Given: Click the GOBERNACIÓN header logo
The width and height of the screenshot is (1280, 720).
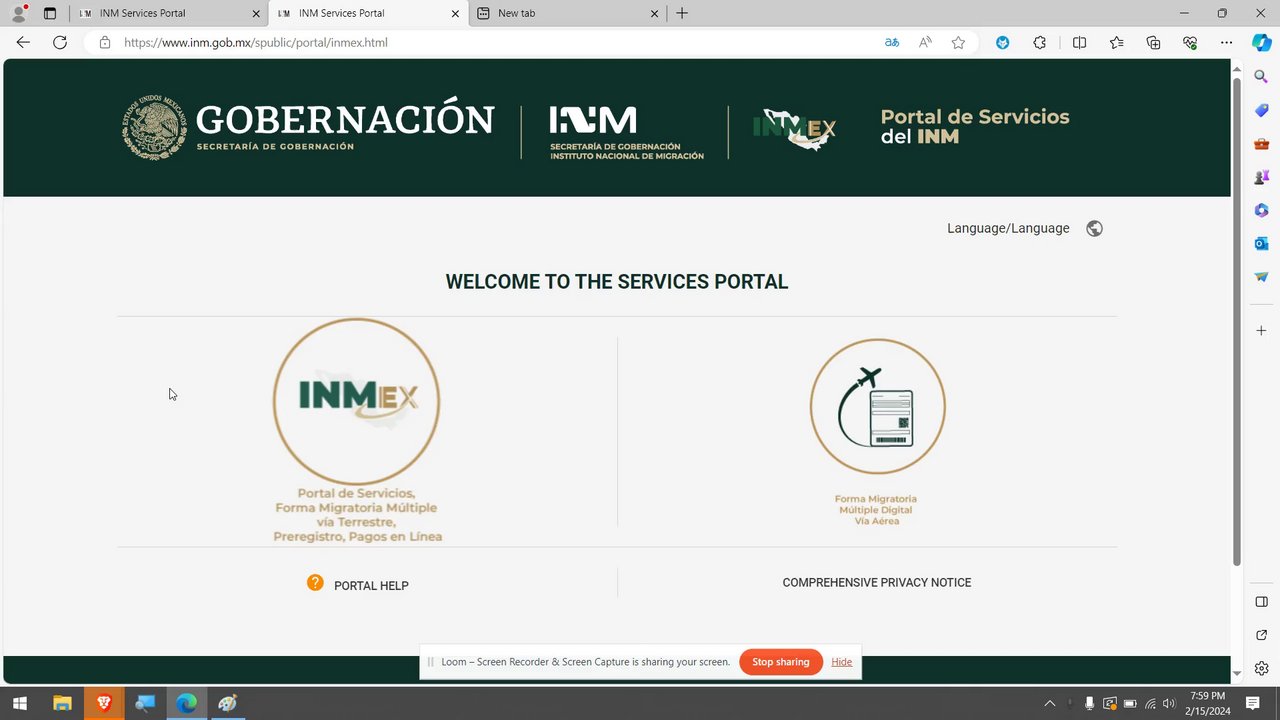Looking at the screenshot, I should (308, 127).
